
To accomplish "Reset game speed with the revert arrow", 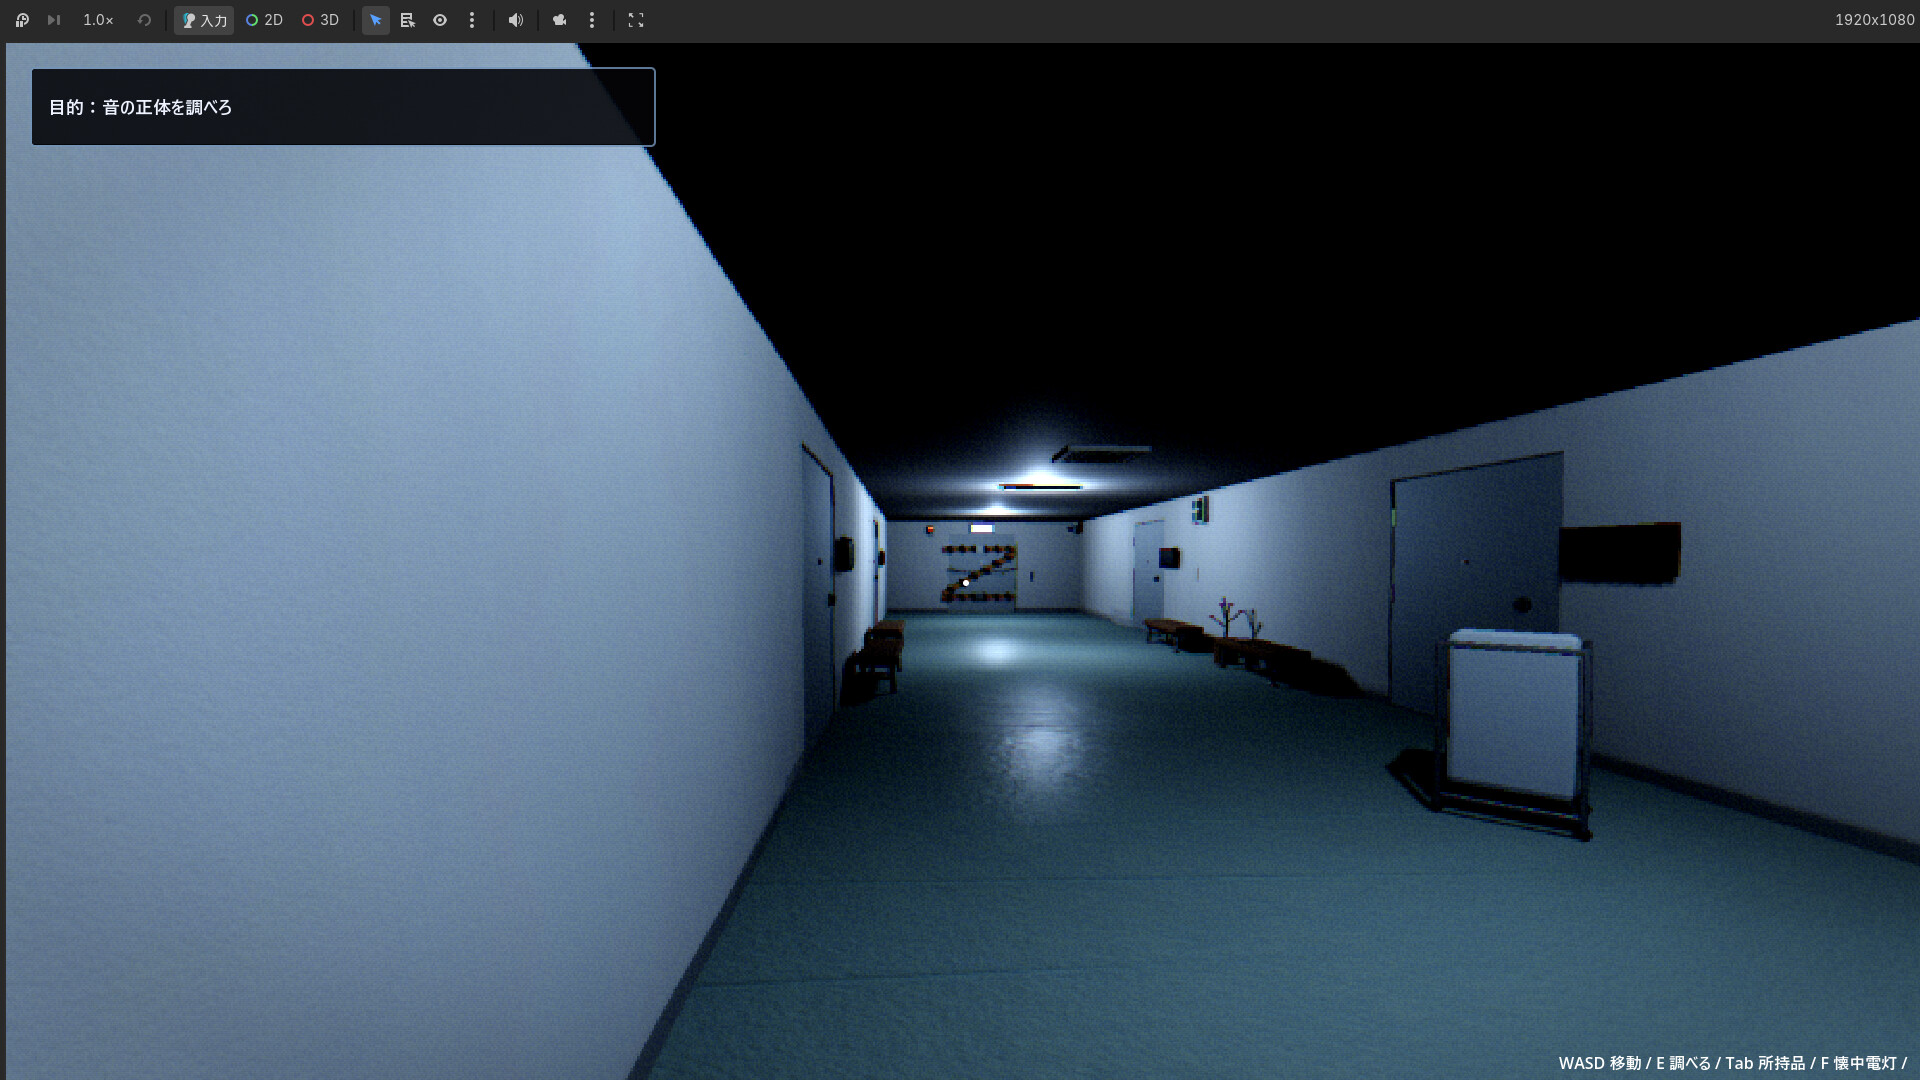I will tap(144, 20).
